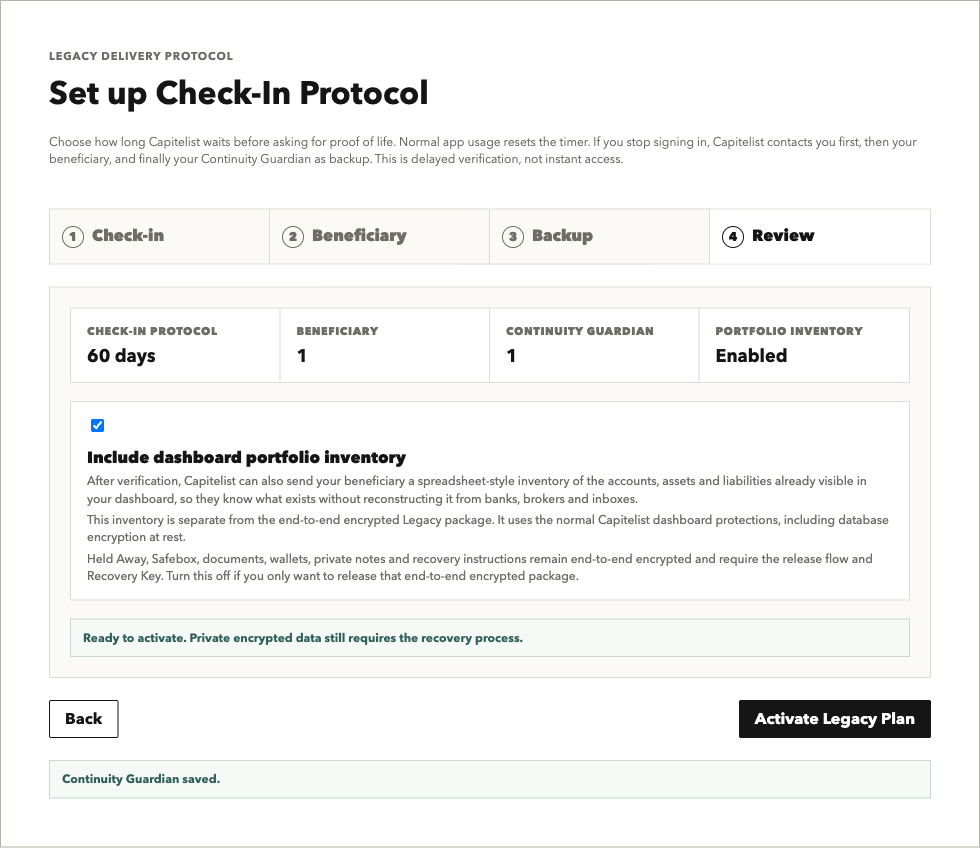Image resolution: width=980 pixels, height=848 pixels.
Task: Click the Beneficiary count summary card
Action: (x=384, y=345)
